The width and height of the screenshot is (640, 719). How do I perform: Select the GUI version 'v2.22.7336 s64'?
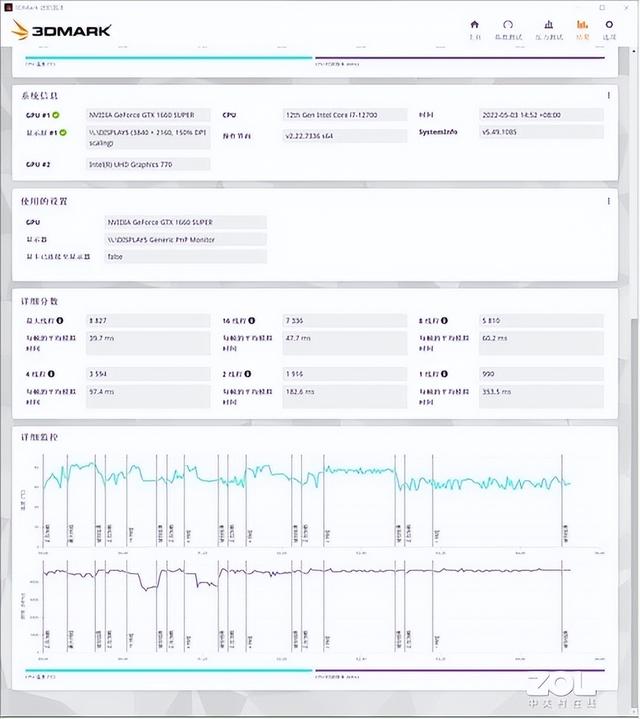345,136
